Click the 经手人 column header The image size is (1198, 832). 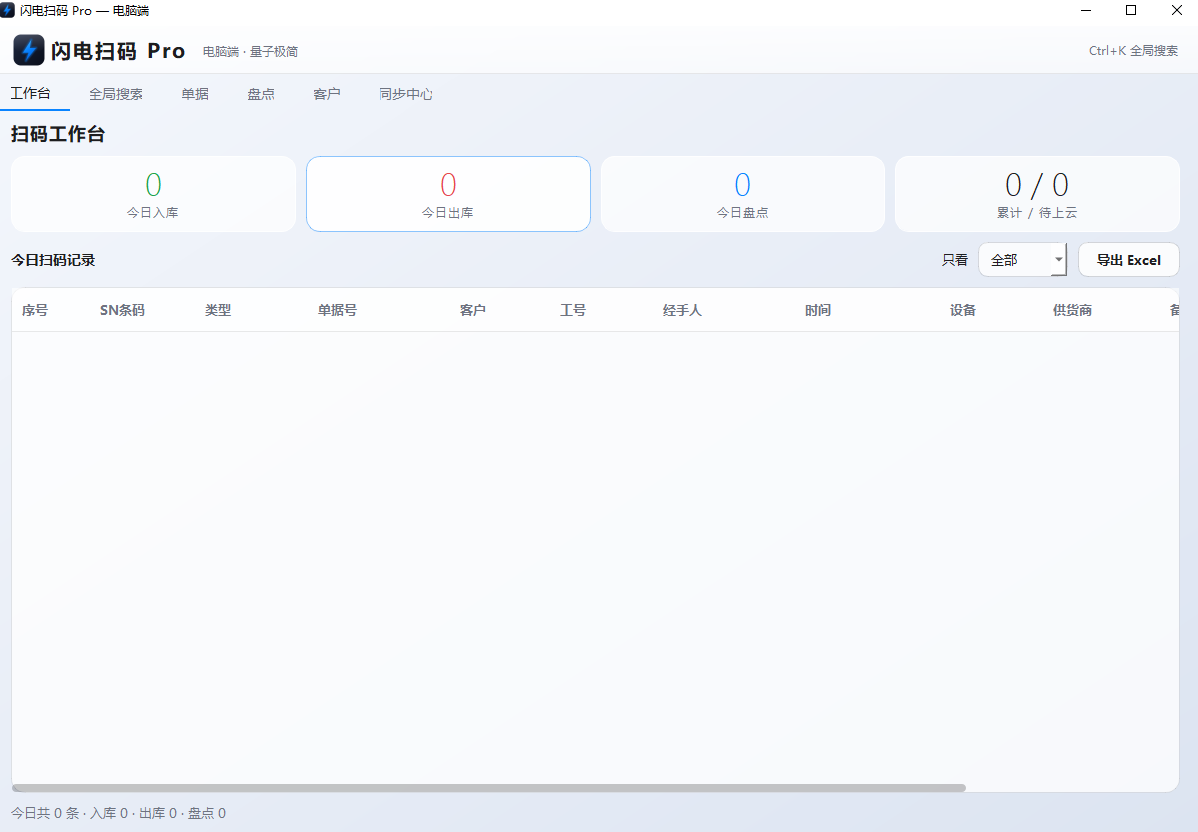click(682, 310)
